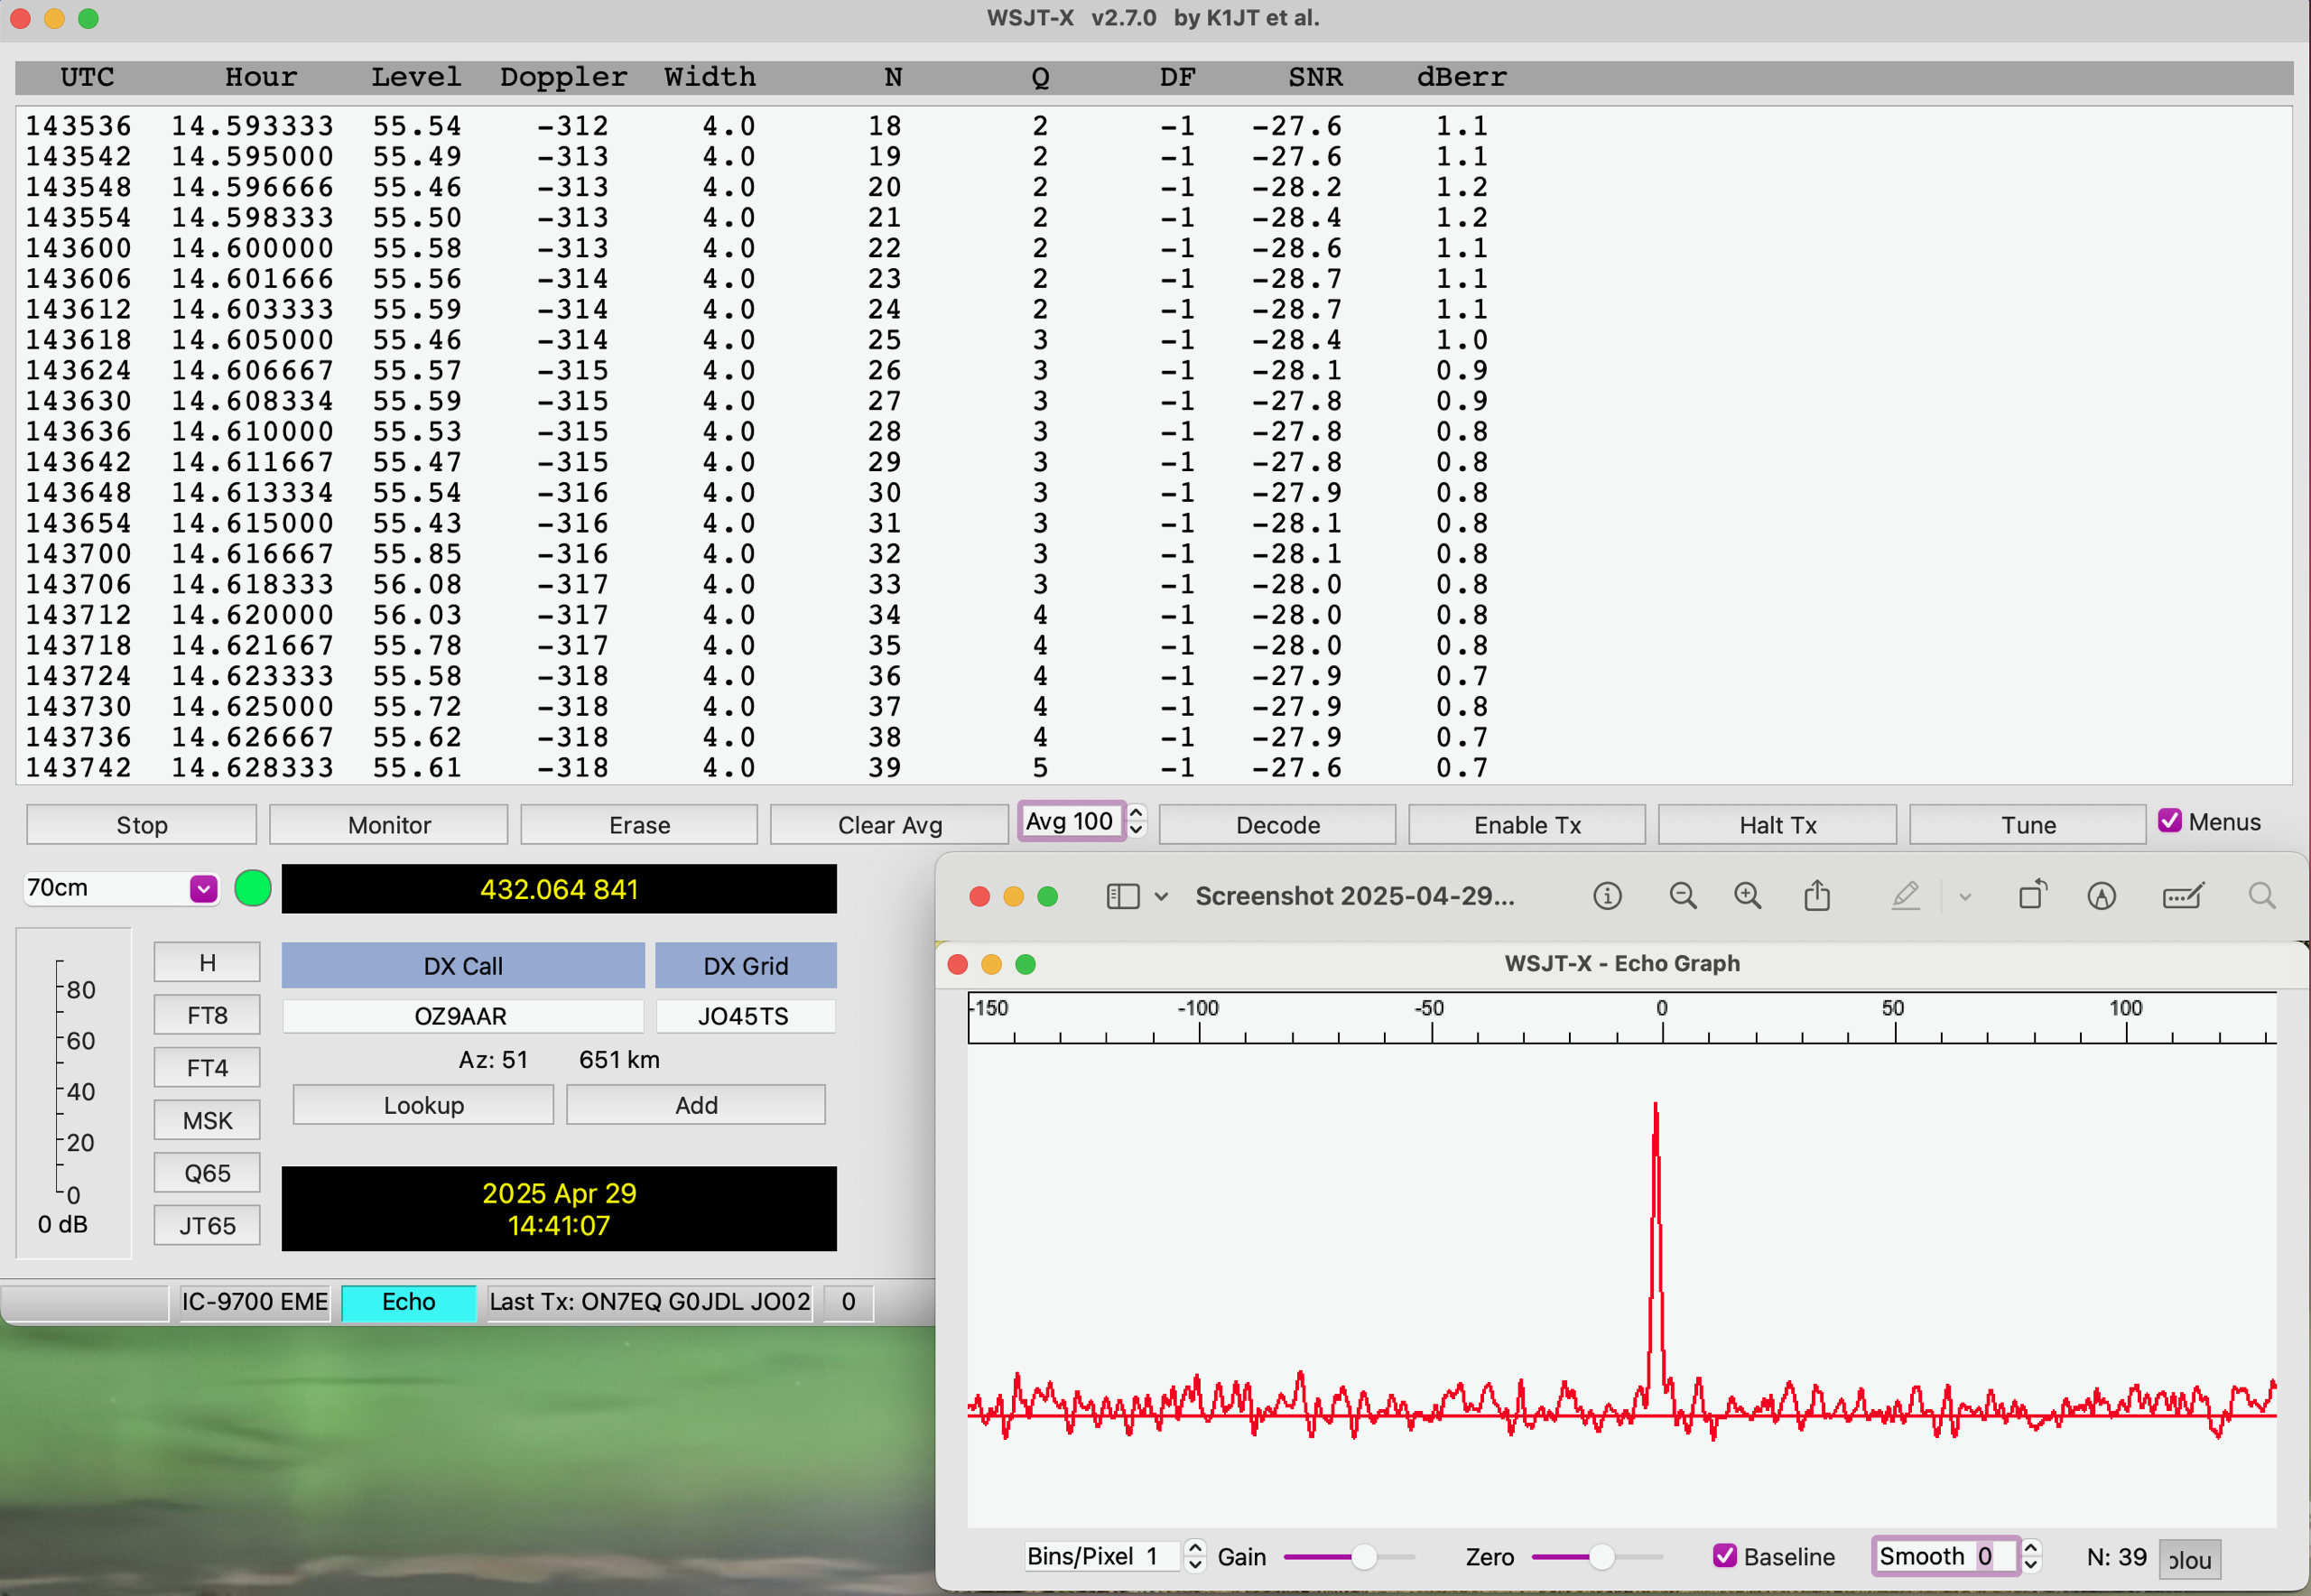Click the Preview info inspector icon

[x=1607, y=896]
